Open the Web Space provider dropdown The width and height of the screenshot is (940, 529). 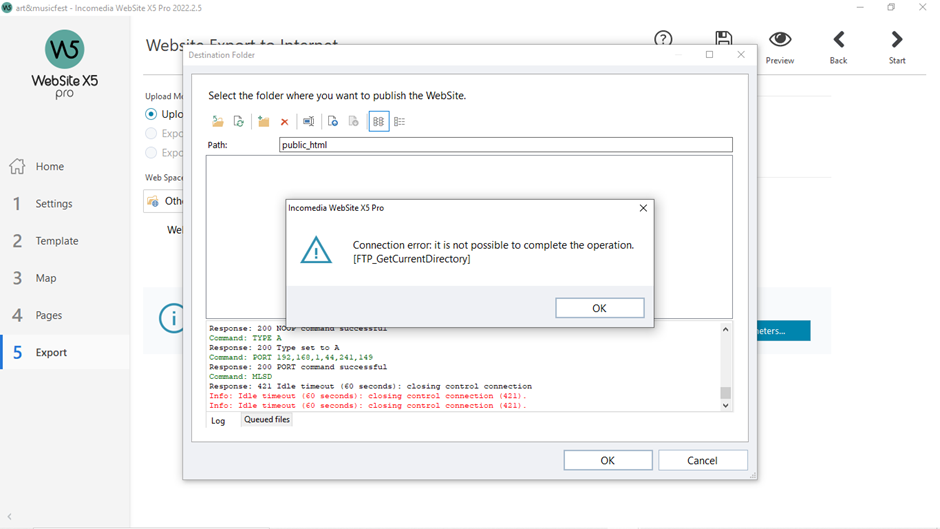point(164,201)
